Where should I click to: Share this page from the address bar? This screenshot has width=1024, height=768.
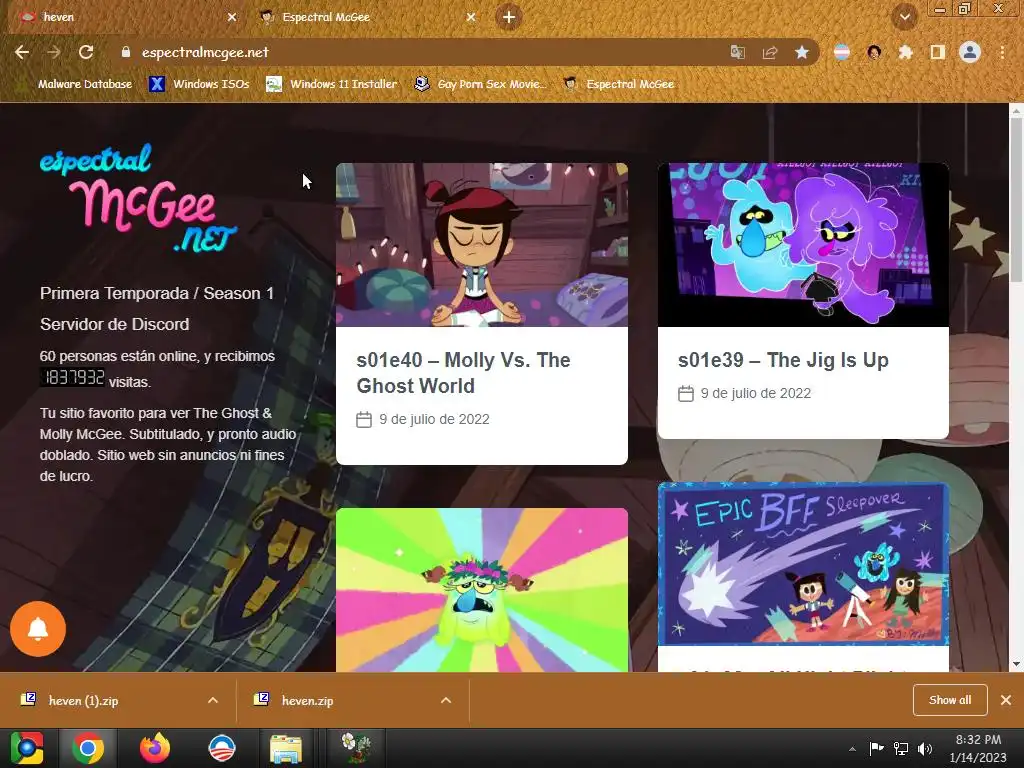tap(770, 52)
